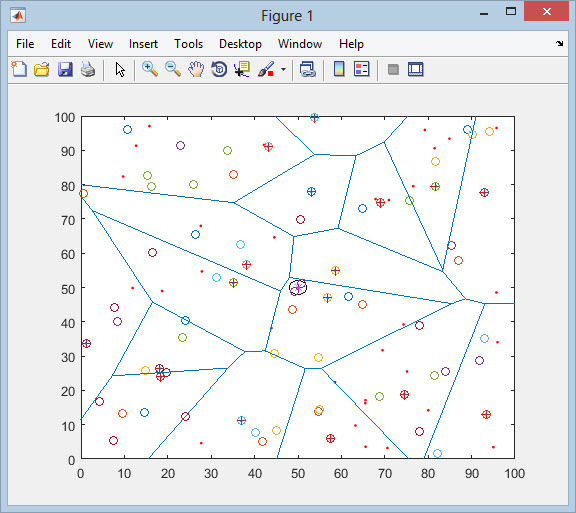Open the Insert menu
The height and width of the screenshot is (513, 576).
143,44
